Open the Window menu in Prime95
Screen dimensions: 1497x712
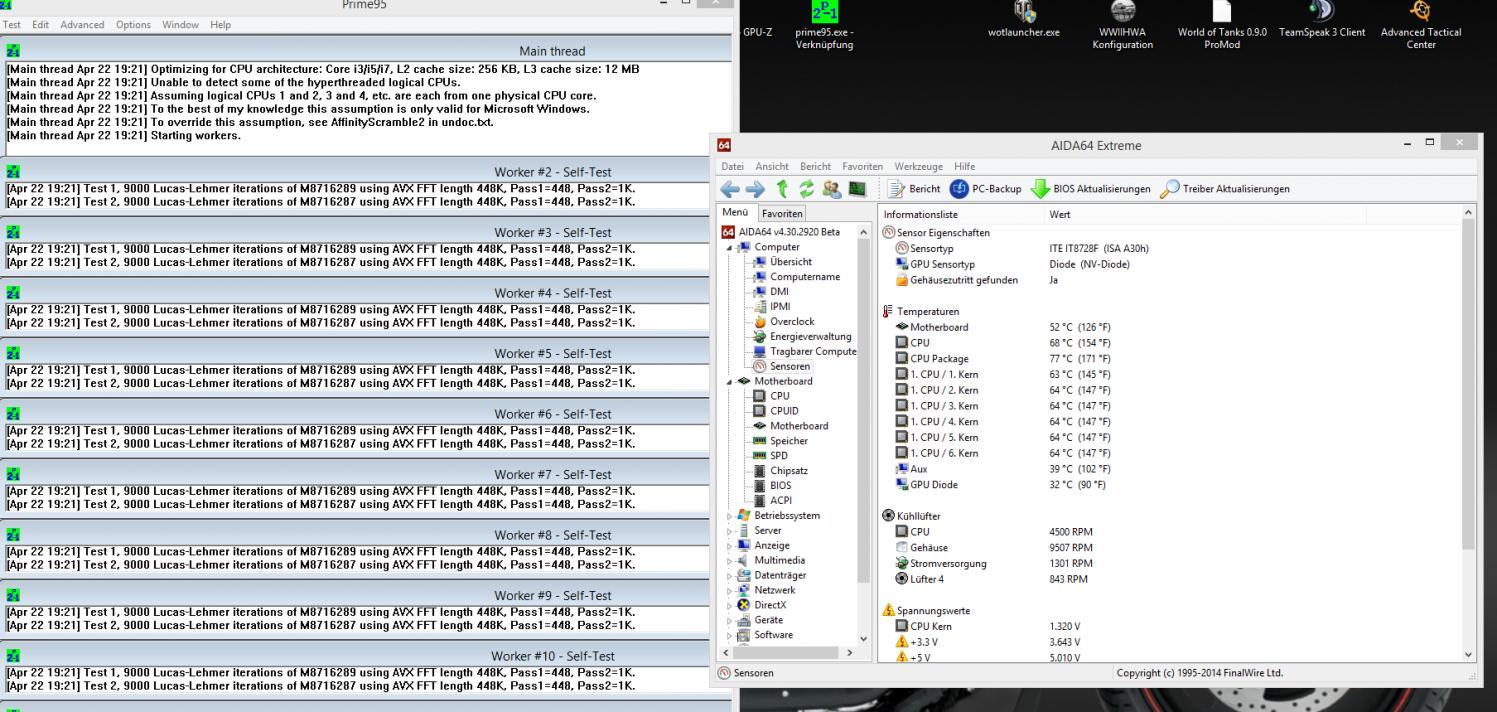(x=181, y=25)
